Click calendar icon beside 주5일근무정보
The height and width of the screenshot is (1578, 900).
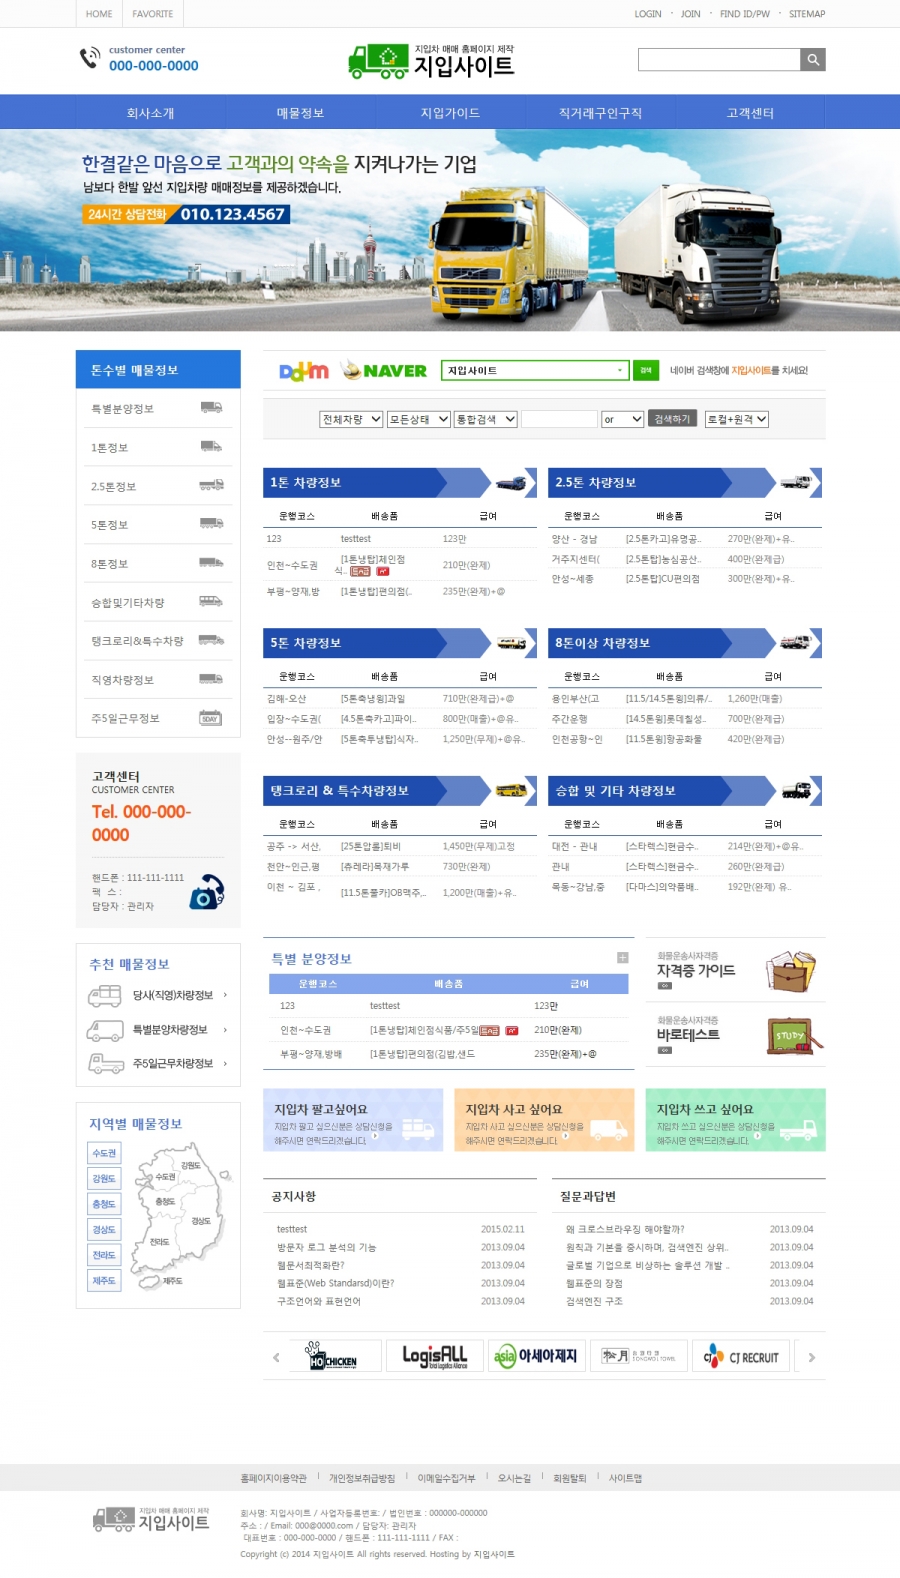click(210, 718)
